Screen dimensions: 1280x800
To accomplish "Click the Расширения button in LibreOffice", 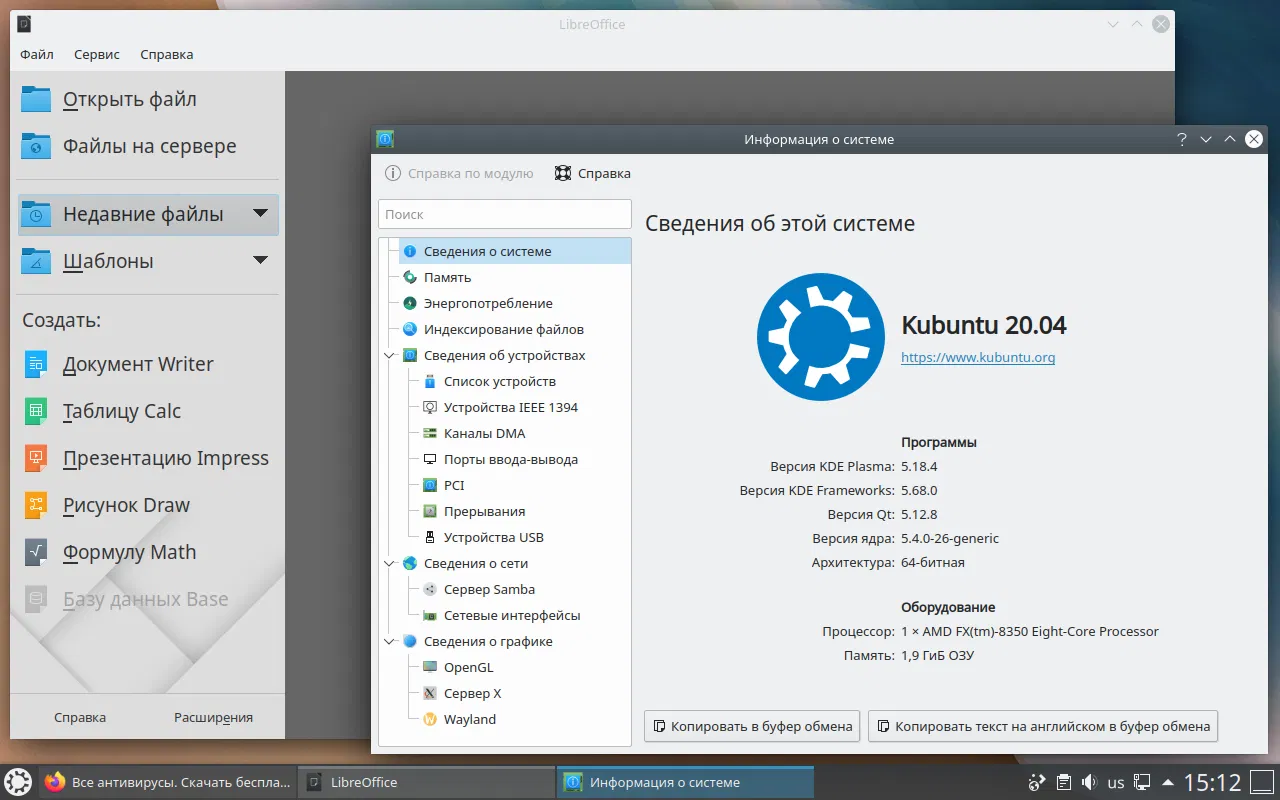I will pyautogui.click(x=213, y=717).
